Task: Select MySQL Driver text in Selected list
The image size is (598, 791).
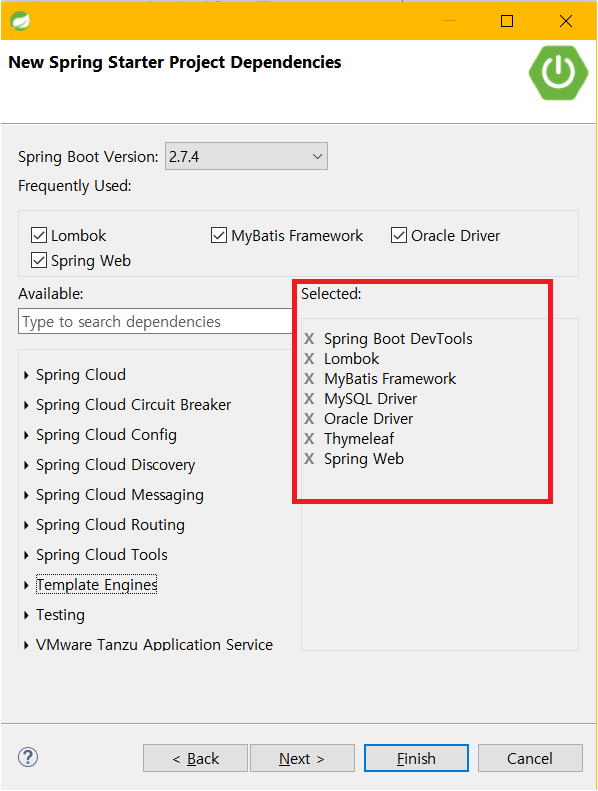Action: pyautogui.click(x=370, y=399)
